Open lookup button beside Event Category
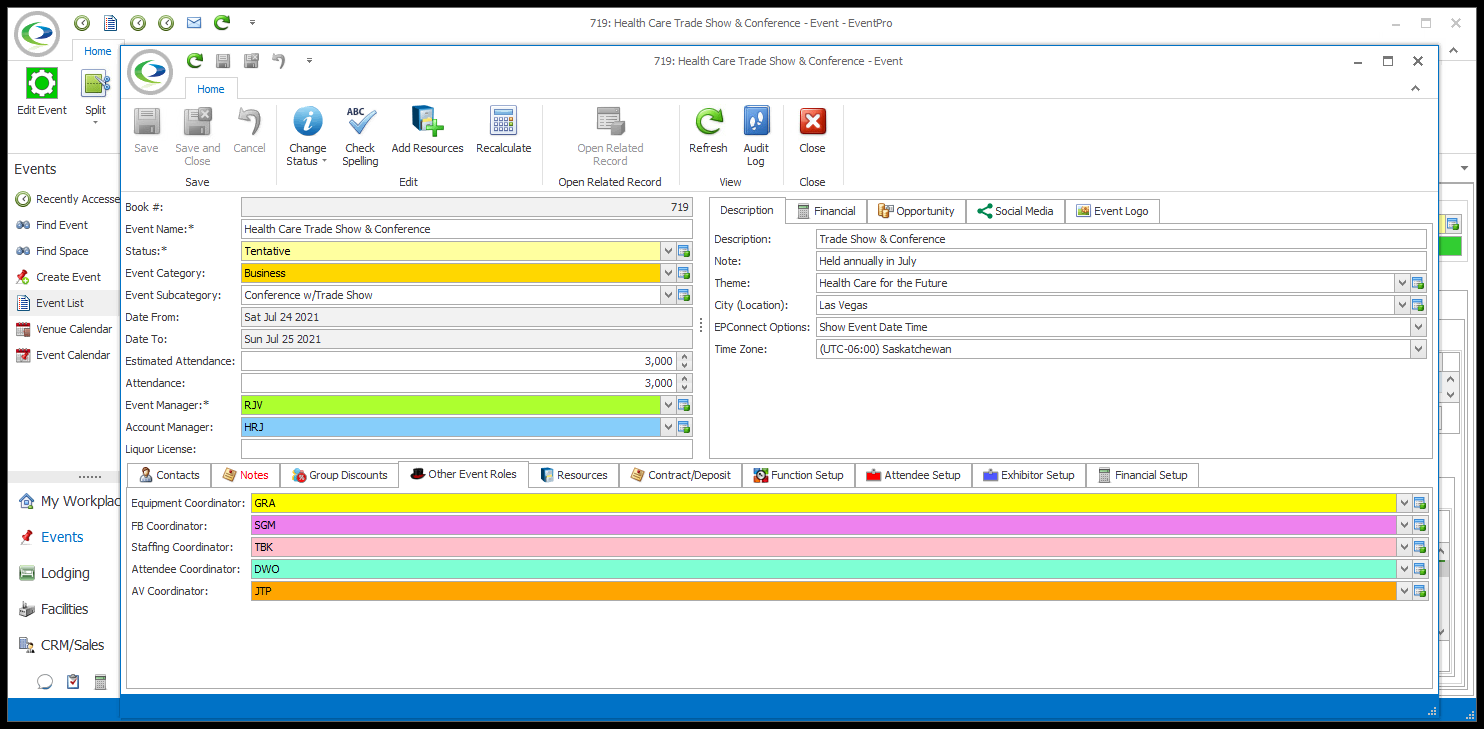1484x729 pixels. [684, 273]
